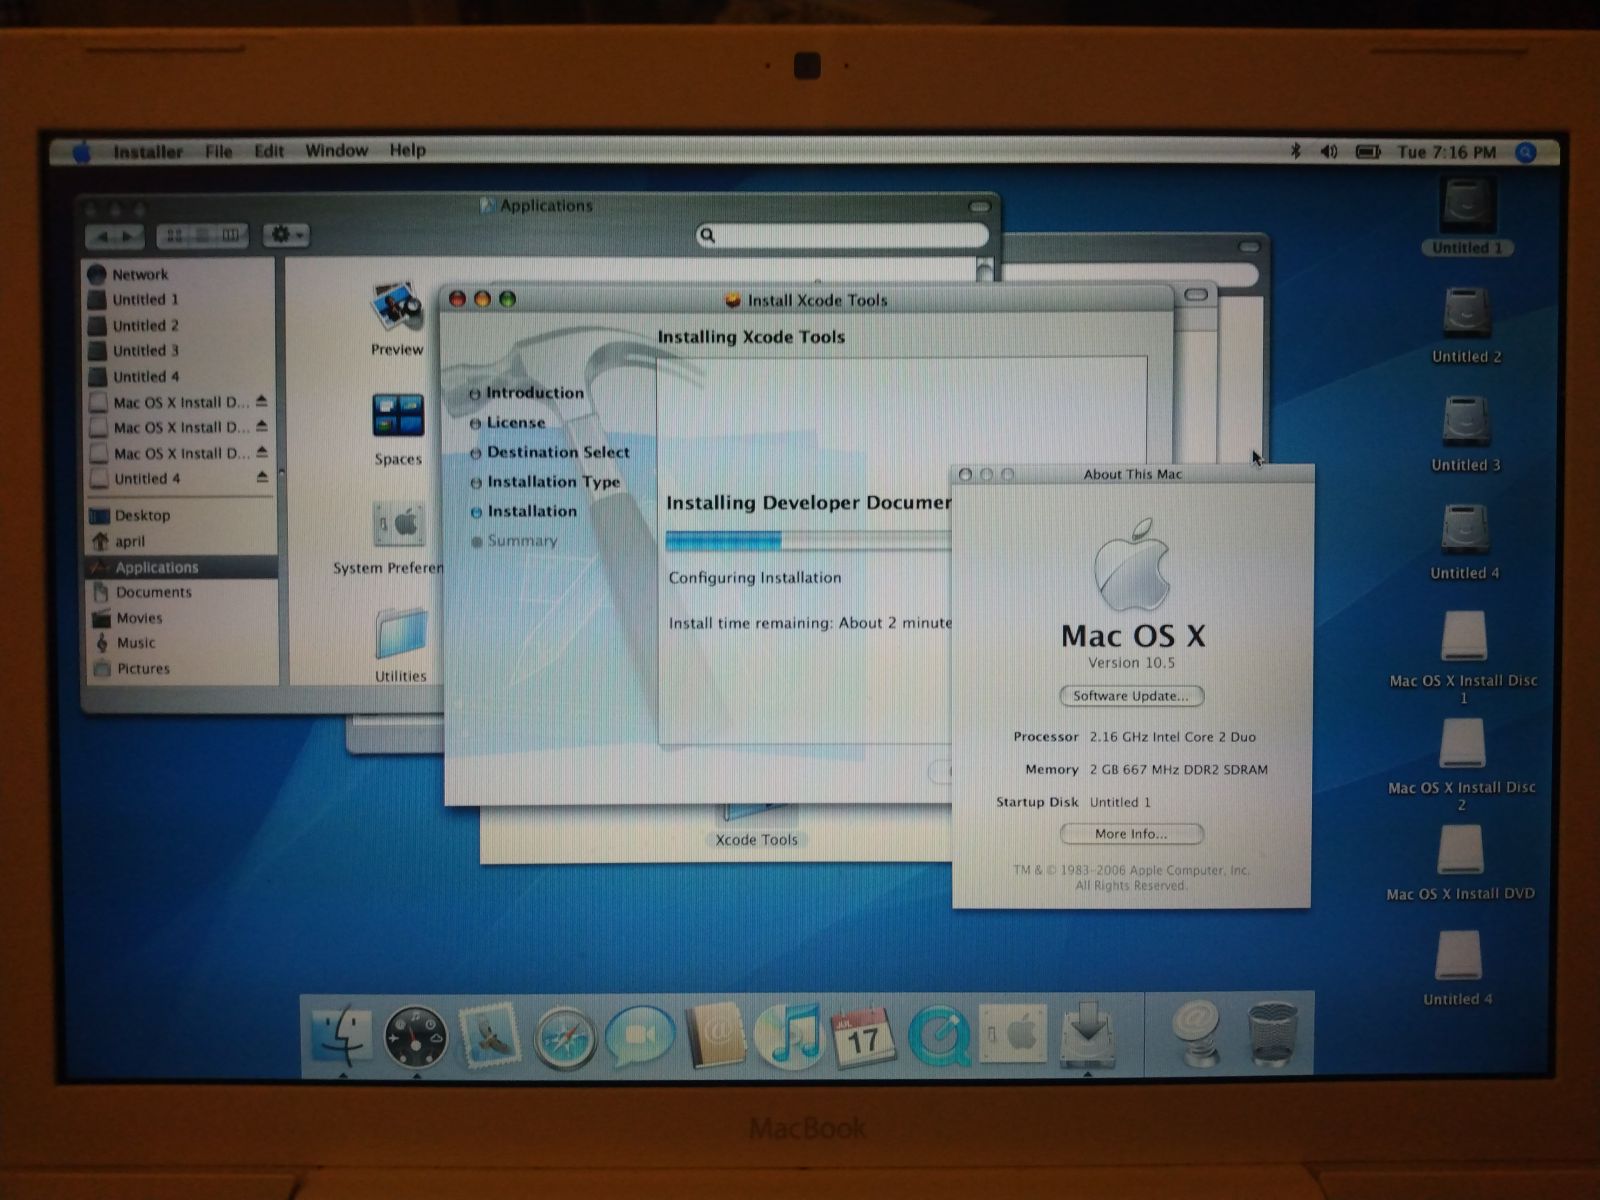Click the menu bar clock Tue 7:16 PM
Image resolution: width=1600 pixels, height=1200 pixels.
(1446, 152)
